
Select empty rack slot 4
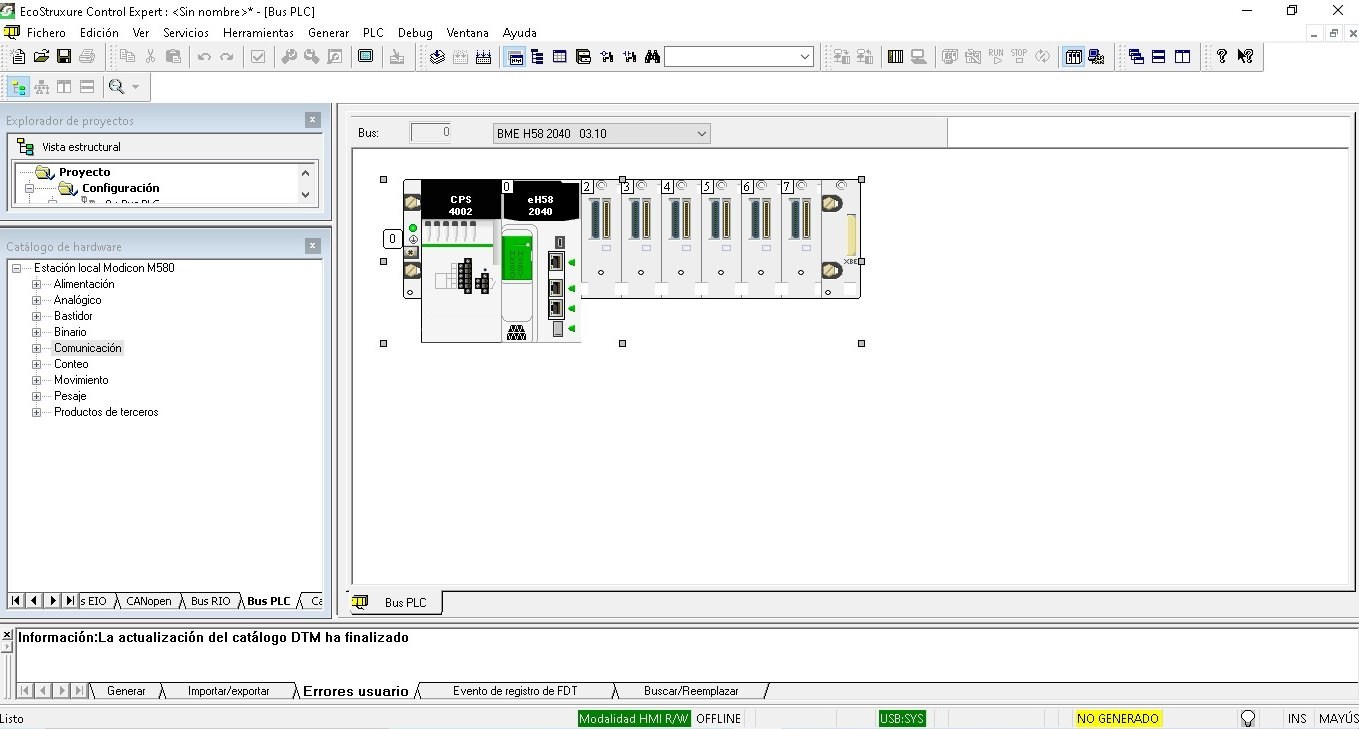[681, 238]
